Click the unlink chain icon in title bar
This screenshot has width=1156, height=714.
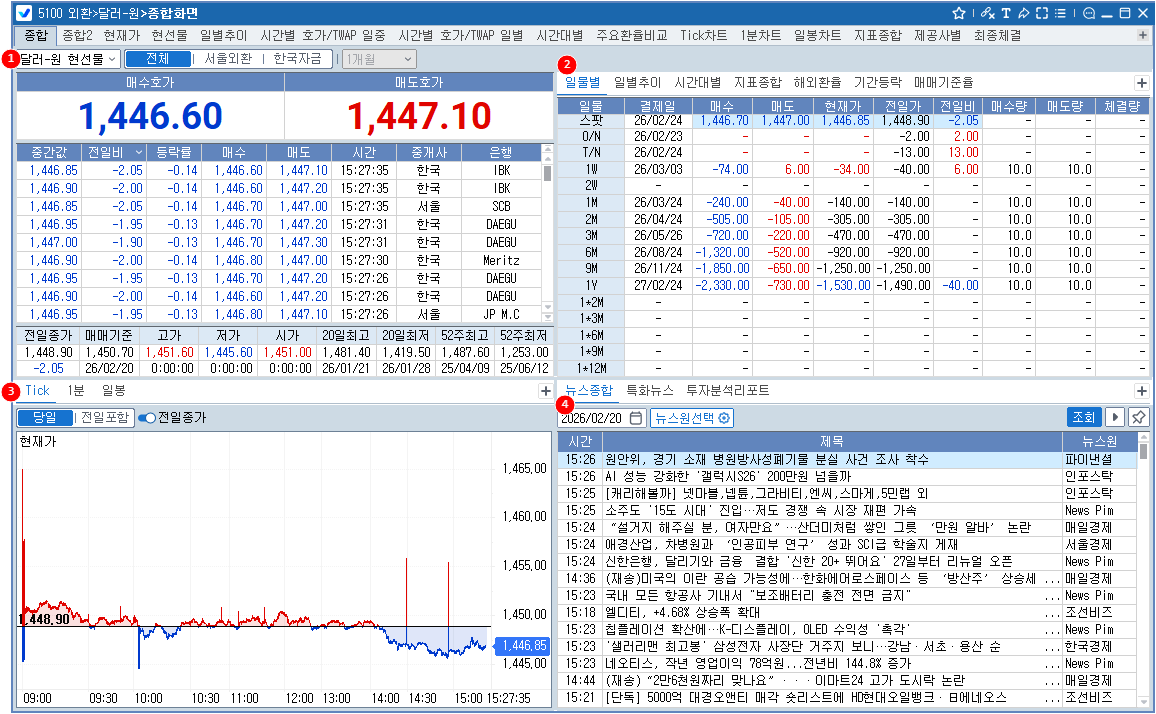(x=988, y=13)
